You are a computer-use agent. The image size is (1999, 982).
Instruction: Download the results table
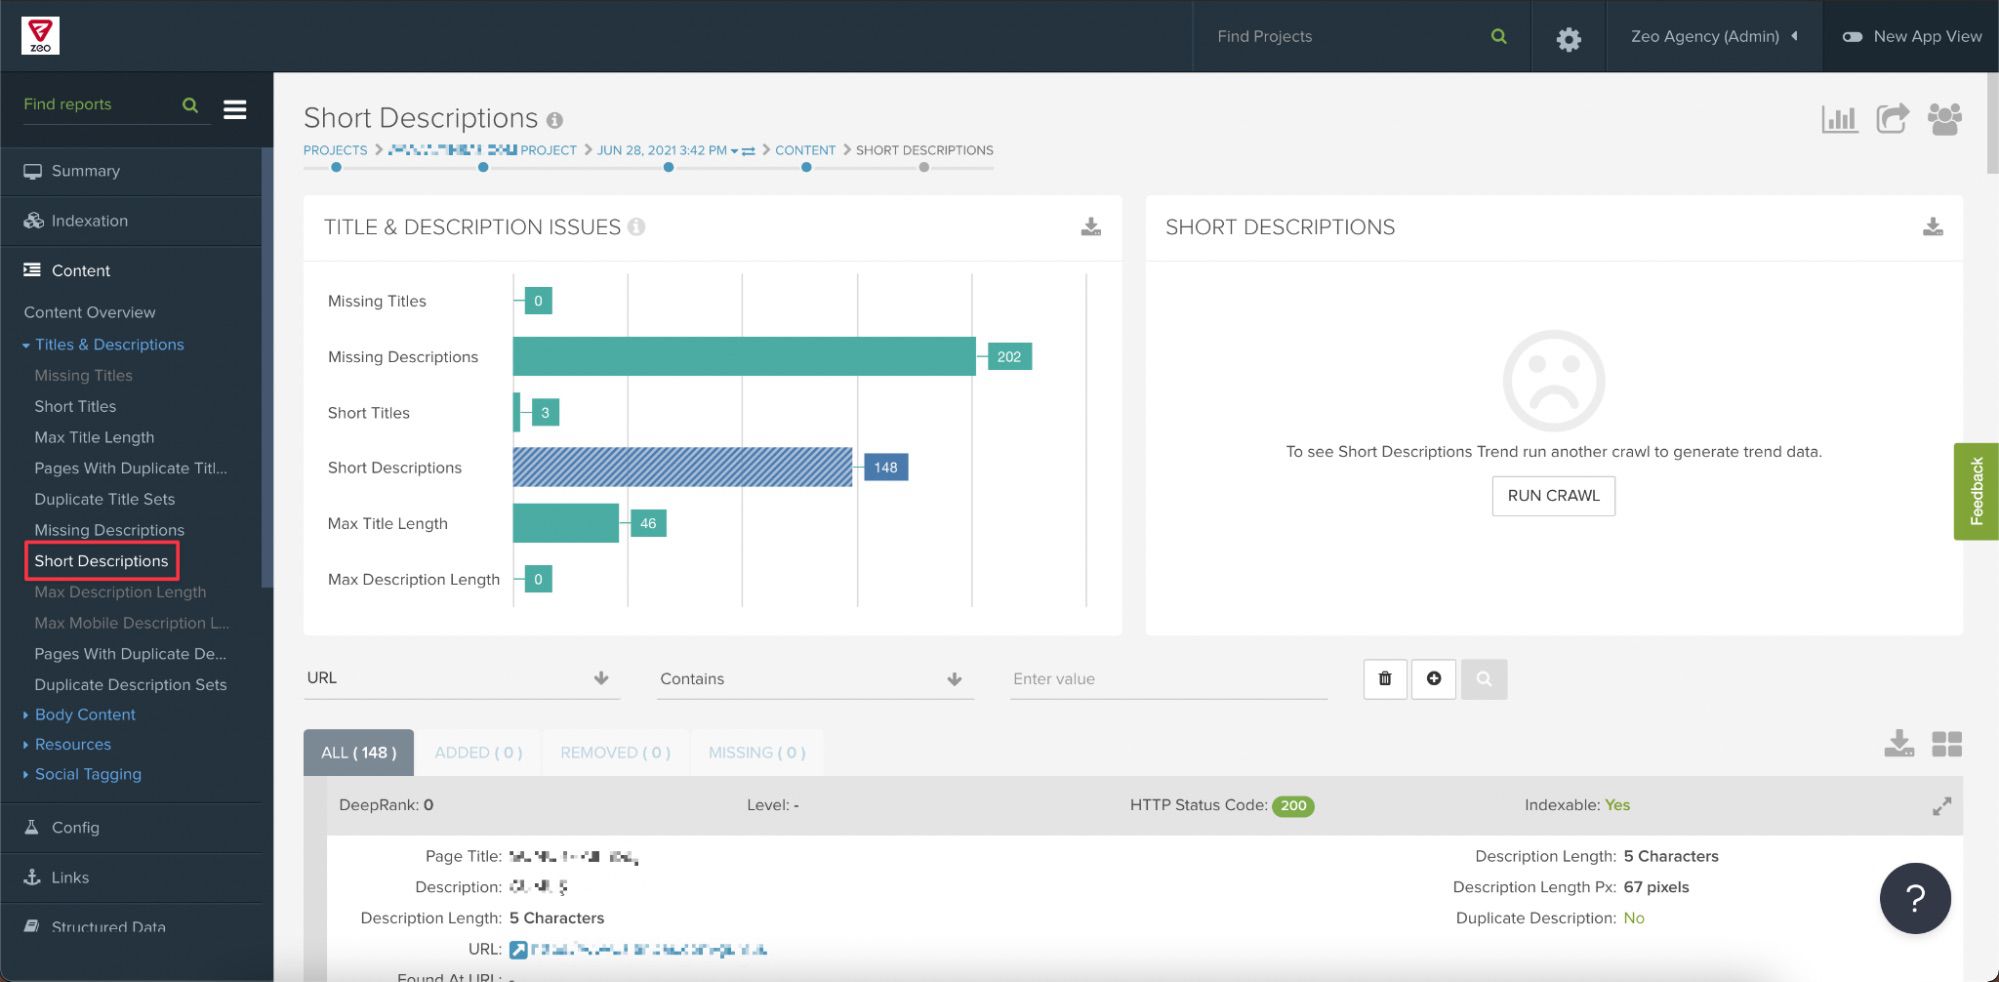(1899, 743)
